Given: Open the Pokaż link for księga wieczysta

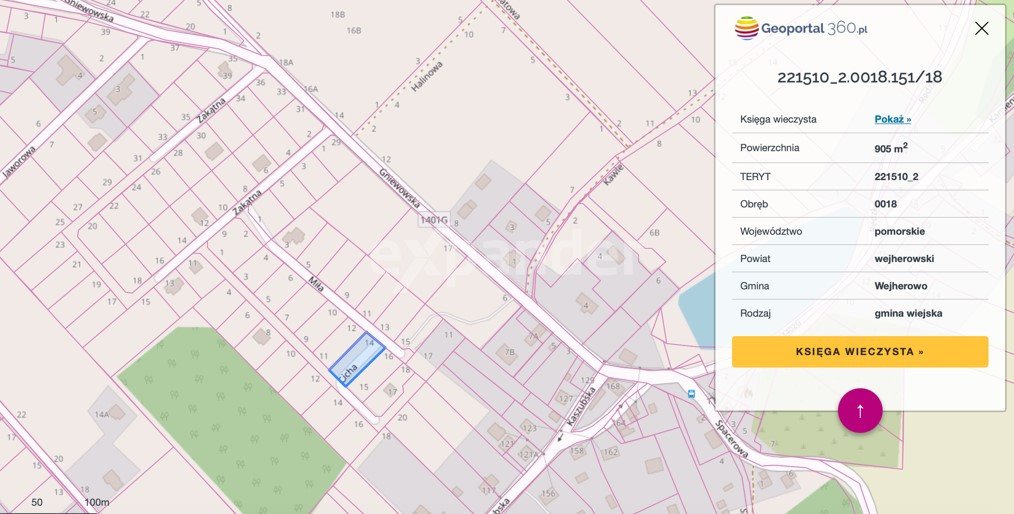Looking at the screenshot, I should pyautogui.click(x=892, y=119).
